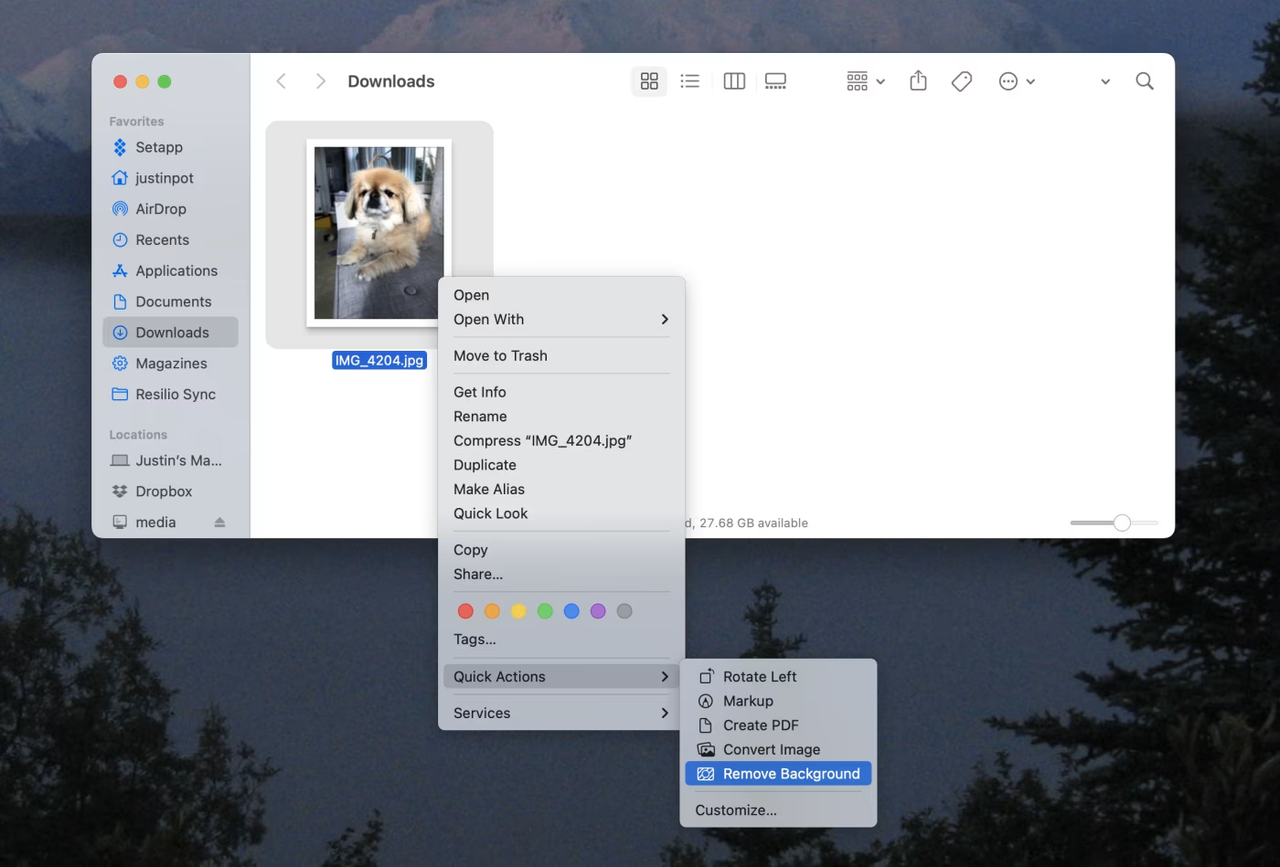
Task: Open the Share icon in toolbar
Action: 917,81
